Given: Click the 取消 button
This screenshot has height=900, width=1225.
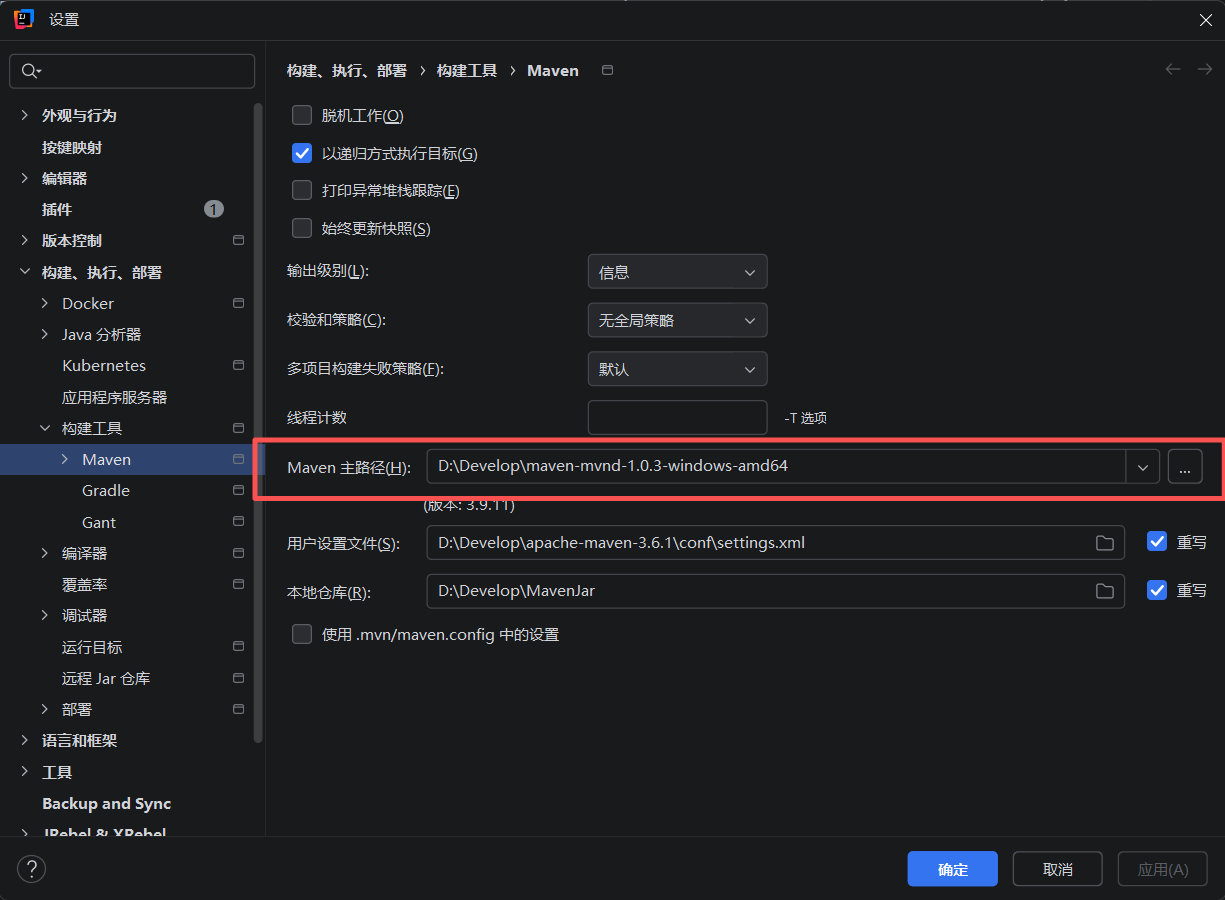Looking at the screenshot, I should [x=1057, y=869].
